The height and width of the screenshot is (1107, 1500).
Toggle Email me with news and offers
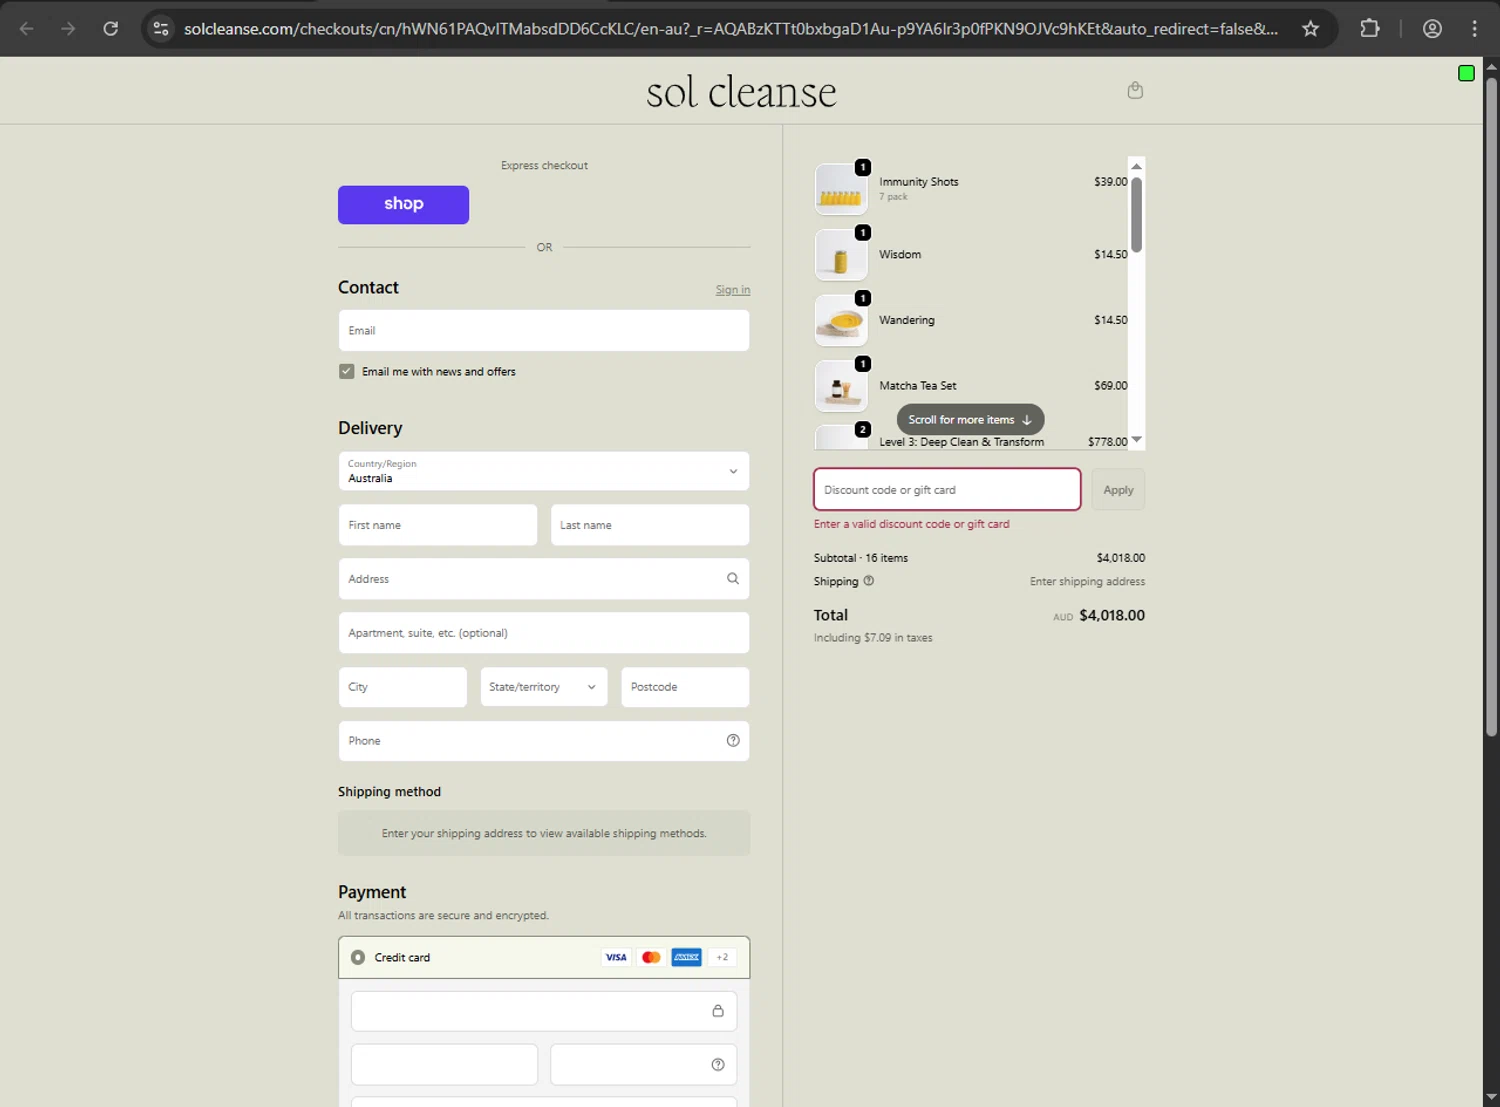coord(347,371)
